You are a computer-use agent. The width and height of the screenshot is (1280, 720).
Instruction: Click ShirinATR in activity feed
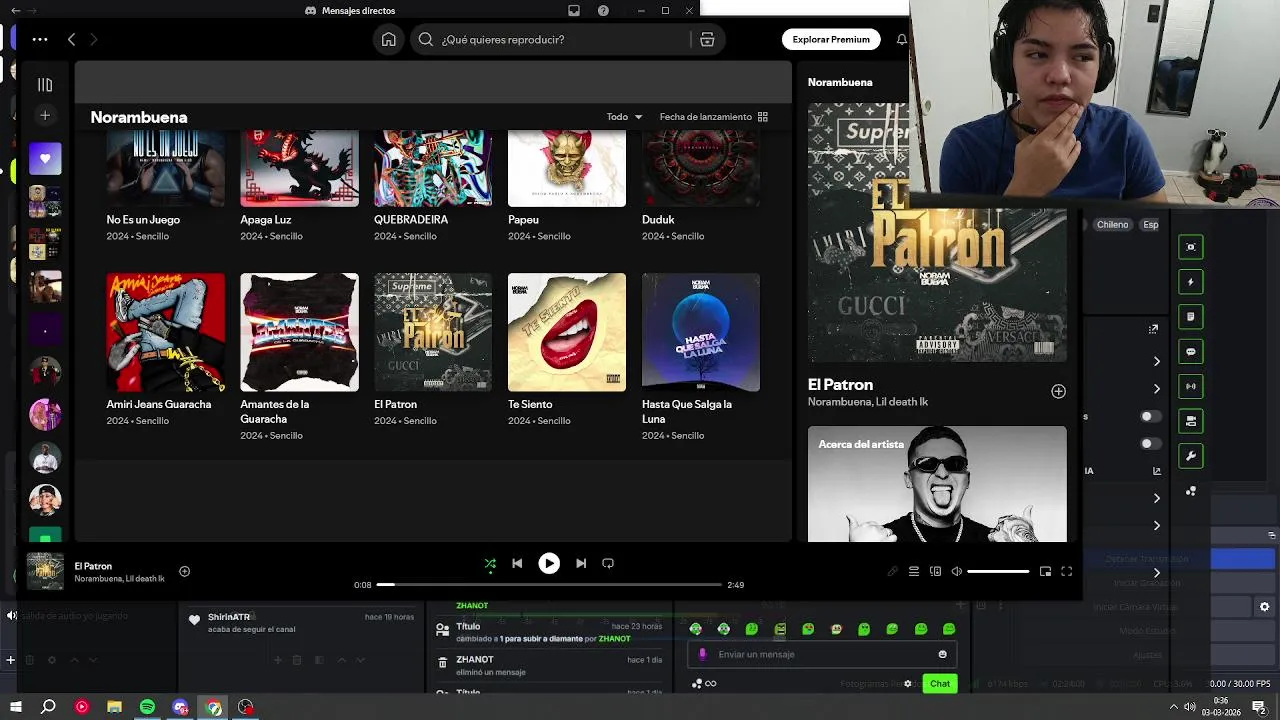click(x=229, y=617)
